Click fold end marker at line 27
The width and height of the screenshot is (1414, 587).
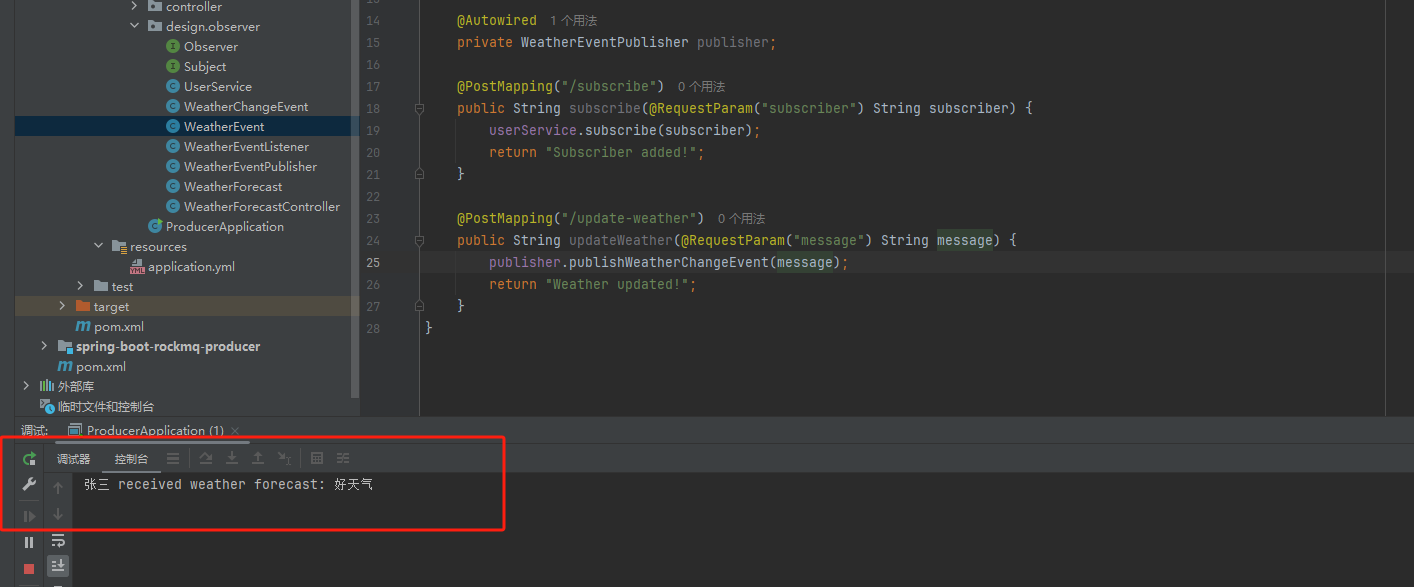pyautogui.click(x=419, y=306)
